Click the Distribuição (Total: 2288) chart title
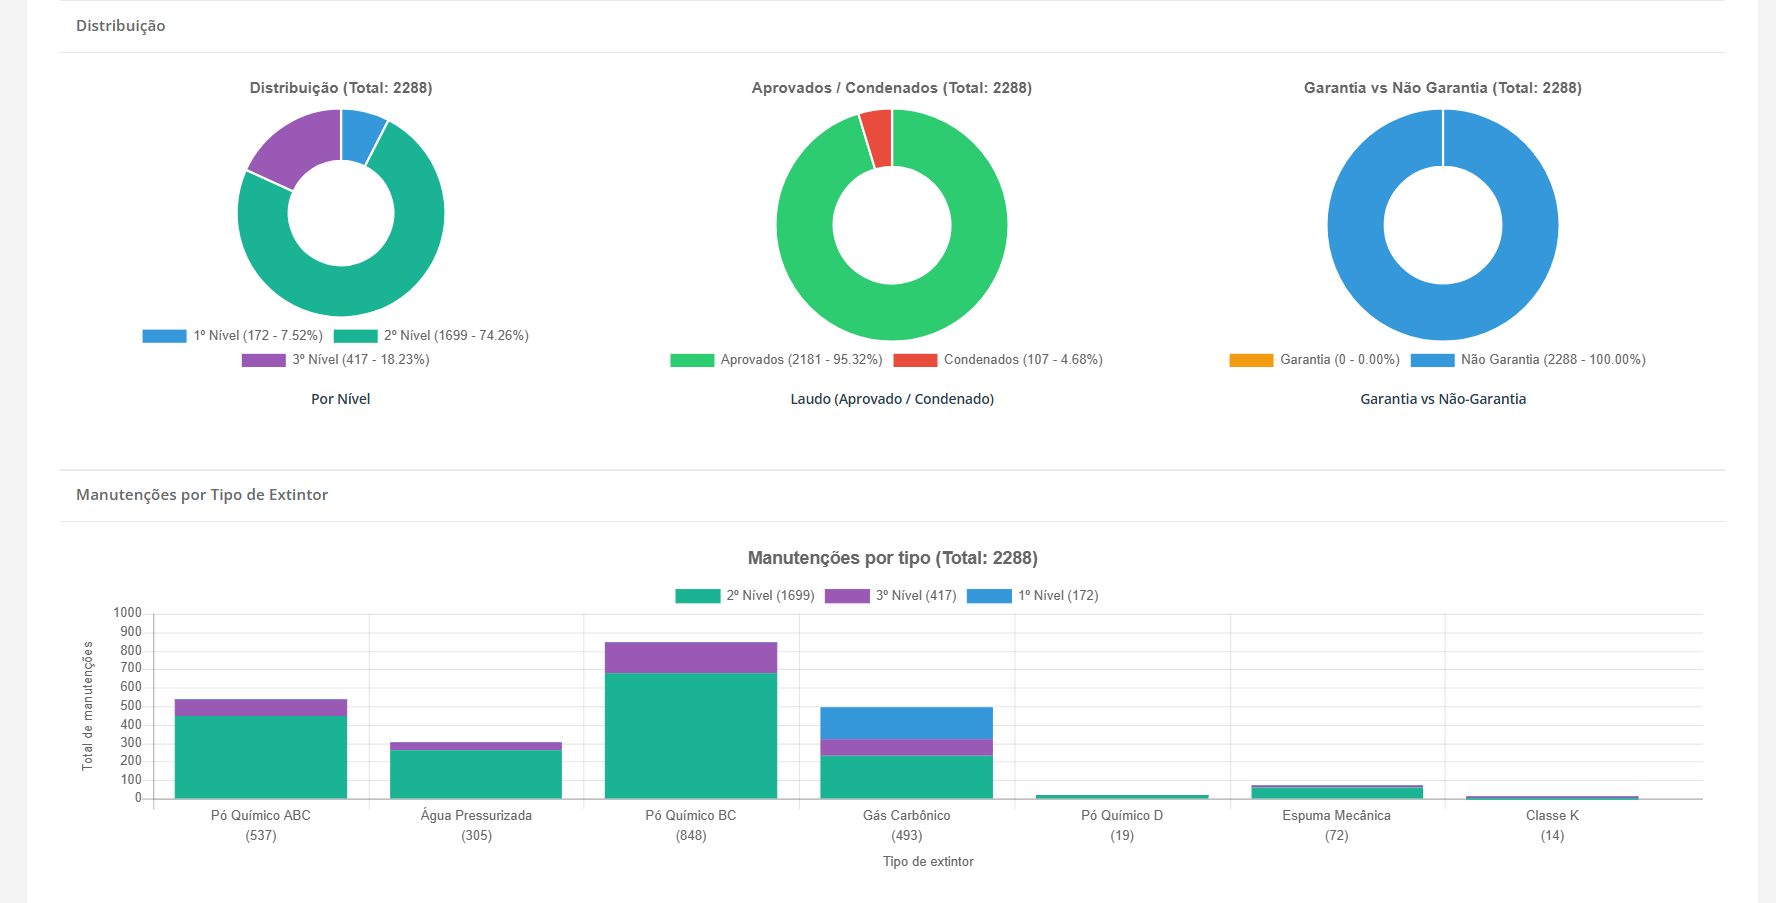Image resolution: width=1776 pixels, height=903 pixels. (x=341, y=88)
